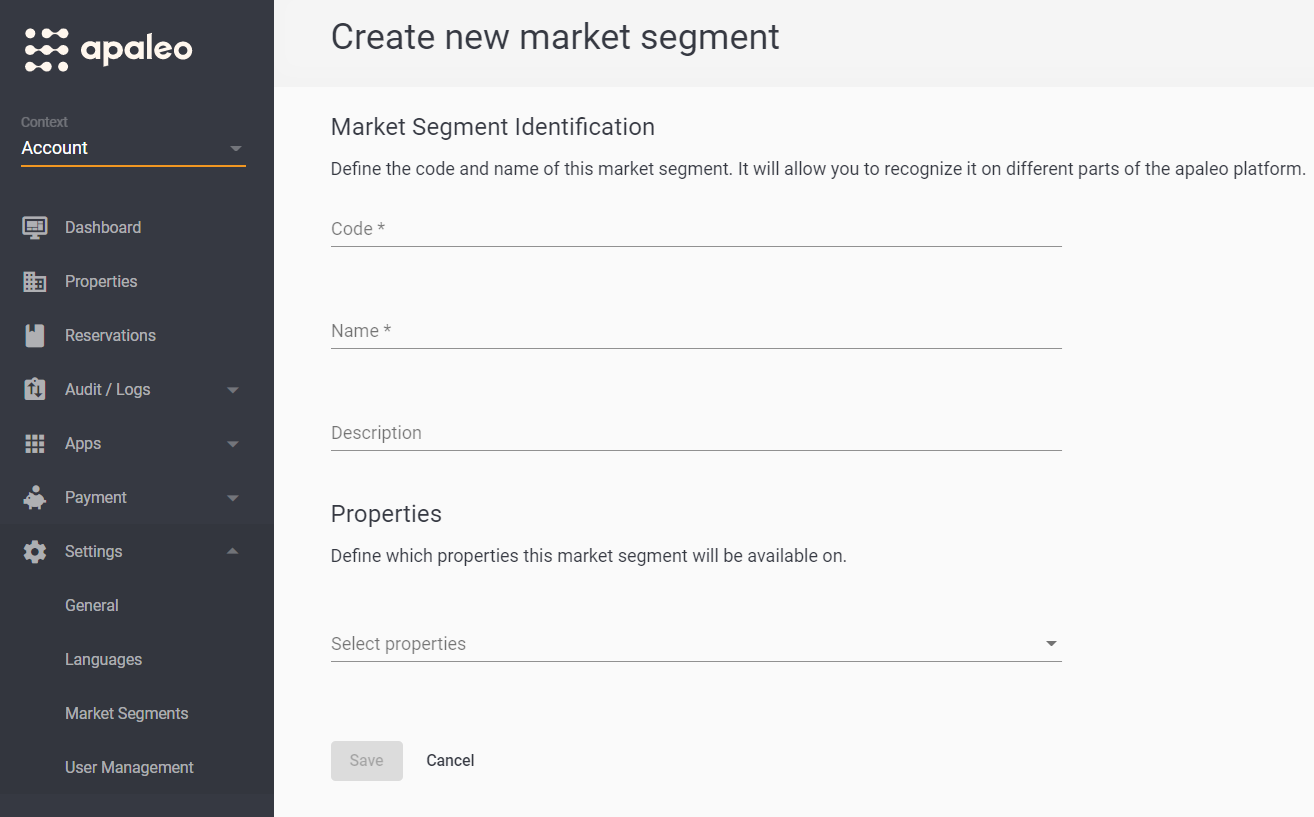
Task: Open the Context Account dropdown
Action: (x=133, y=148)
